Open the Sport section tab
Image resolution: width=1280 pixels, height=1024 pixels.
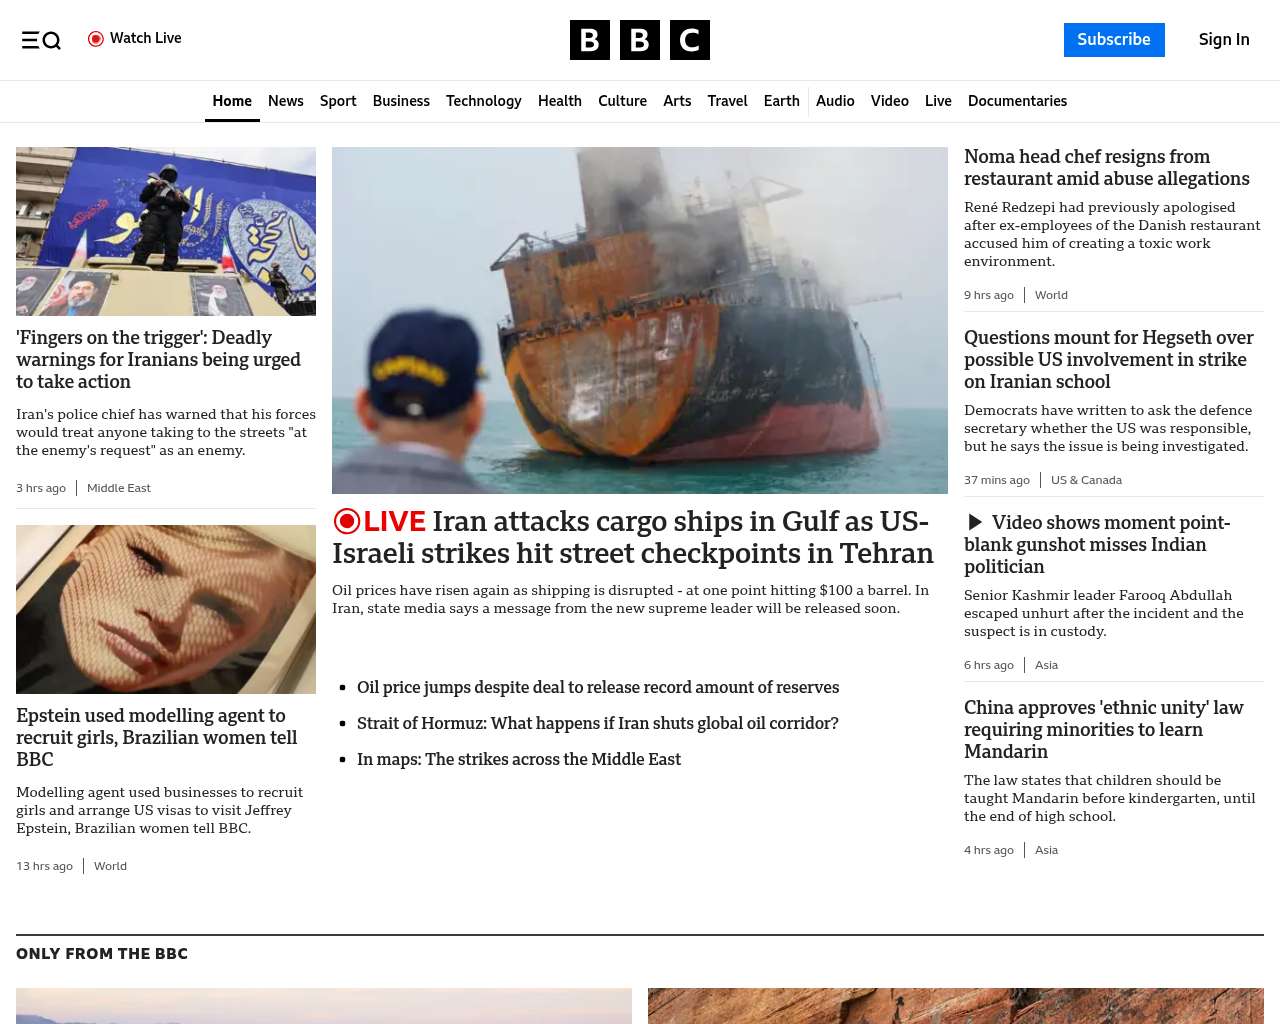[x=338, y=101]
